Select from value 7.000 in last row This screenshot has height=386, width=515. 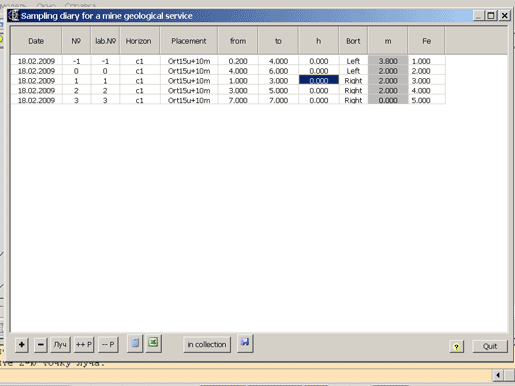[x=238, y=100]
